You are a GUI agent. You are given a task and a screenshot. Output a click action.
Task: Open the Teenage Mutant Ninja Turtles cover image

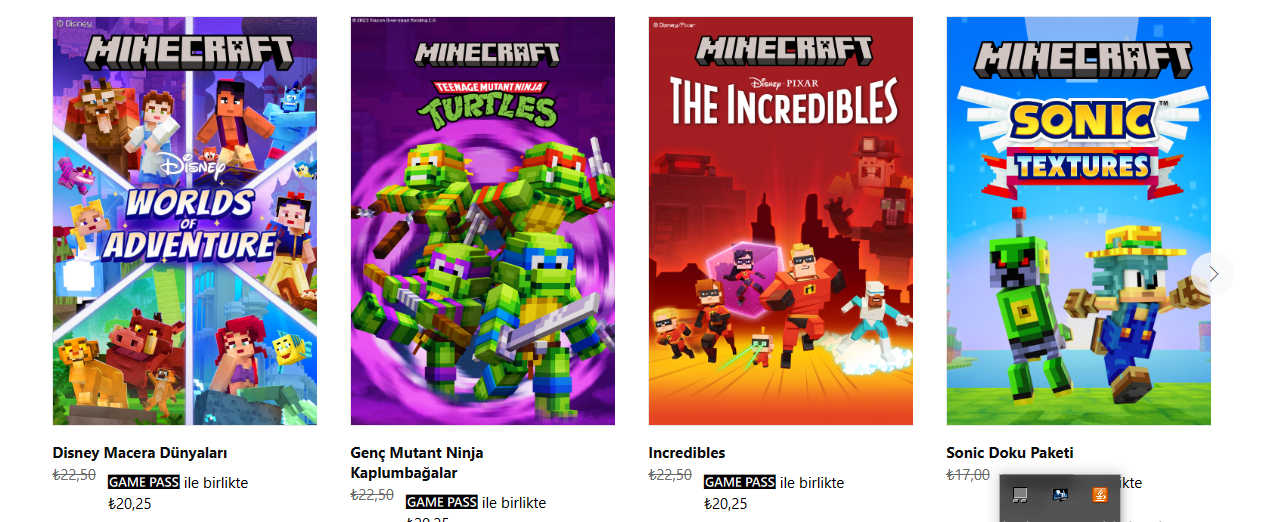click(x=483, y=221)
